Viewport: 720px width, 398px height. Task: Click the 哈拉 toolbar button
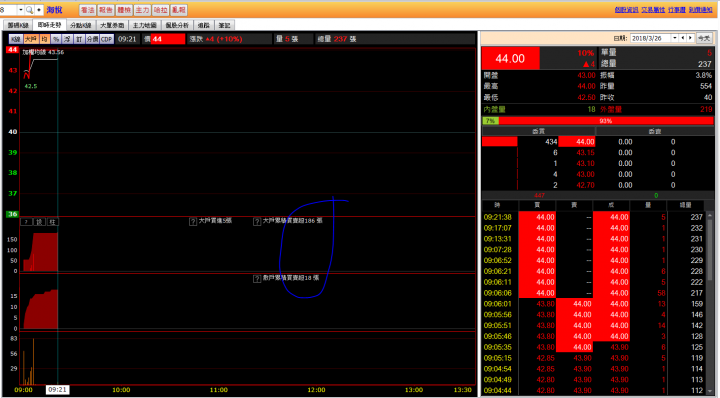tap(160, 10)
